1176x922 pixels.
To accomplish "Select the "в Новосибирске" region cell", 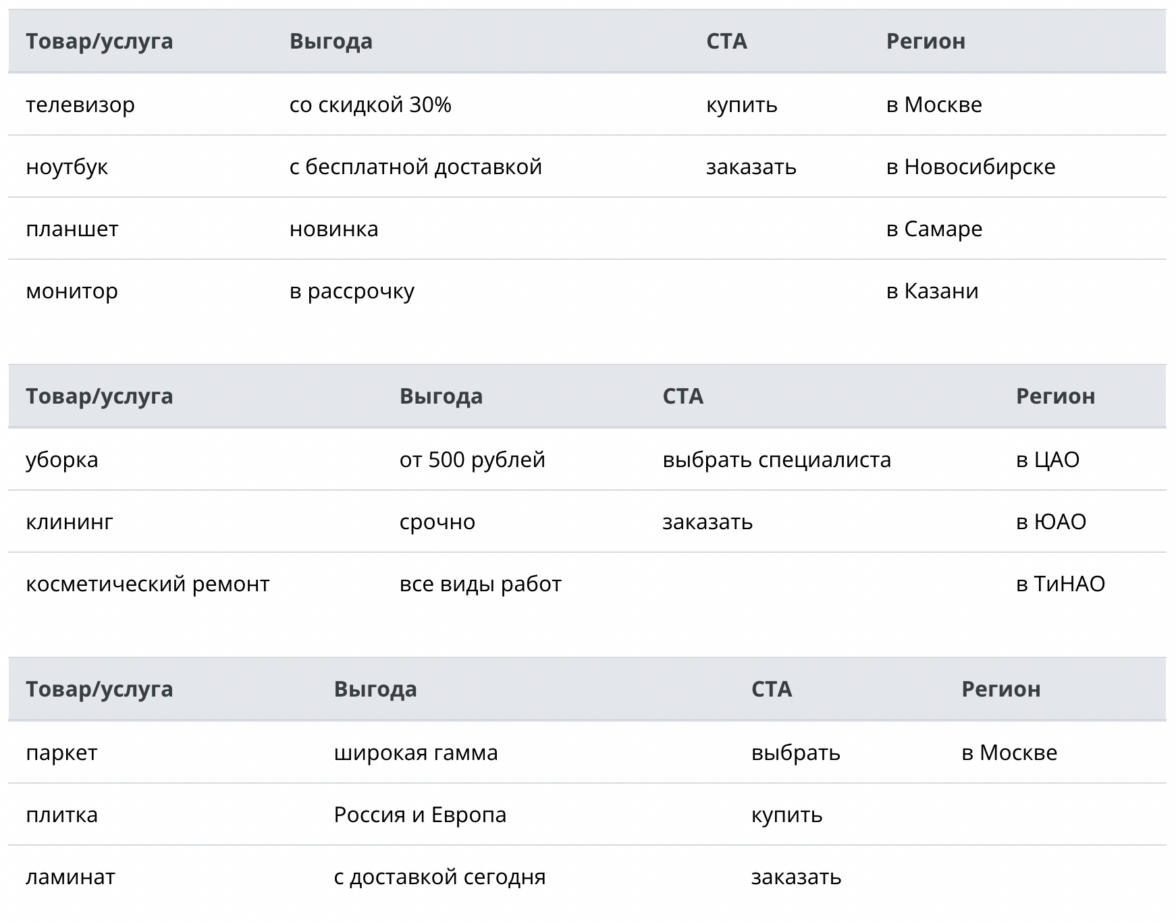I will tap(970, 167).
